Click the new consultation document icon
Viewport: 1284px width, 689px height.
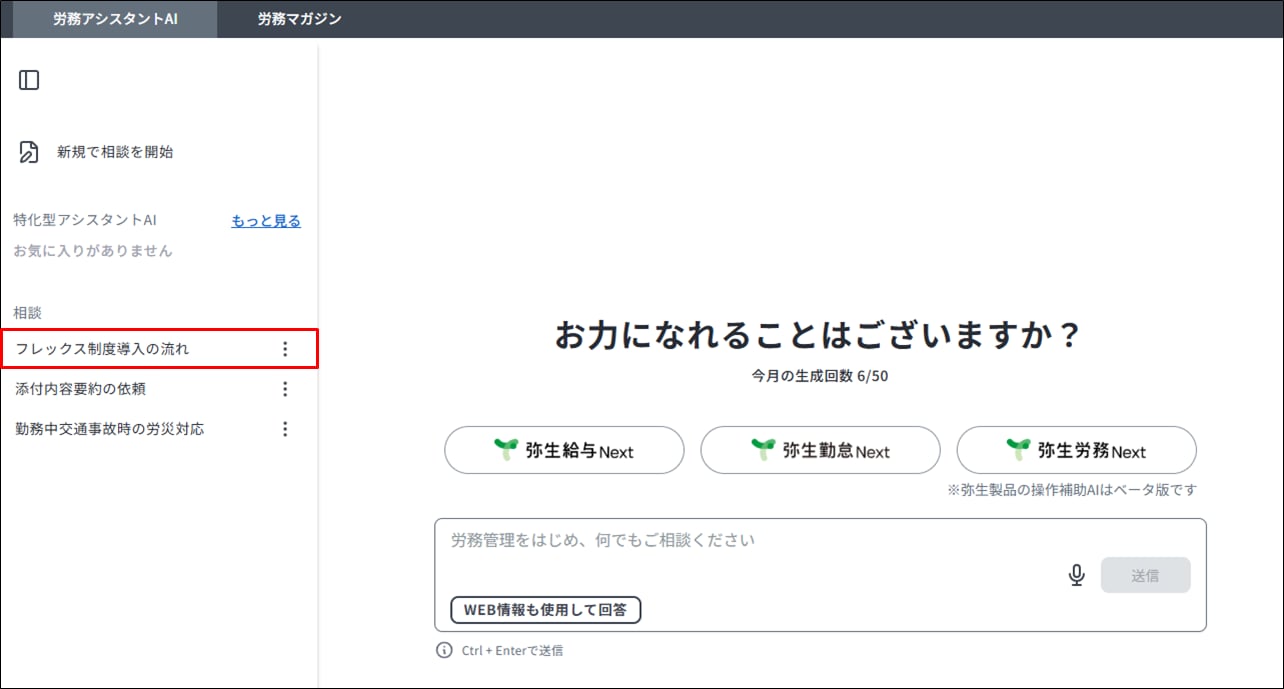click(29, 152)
